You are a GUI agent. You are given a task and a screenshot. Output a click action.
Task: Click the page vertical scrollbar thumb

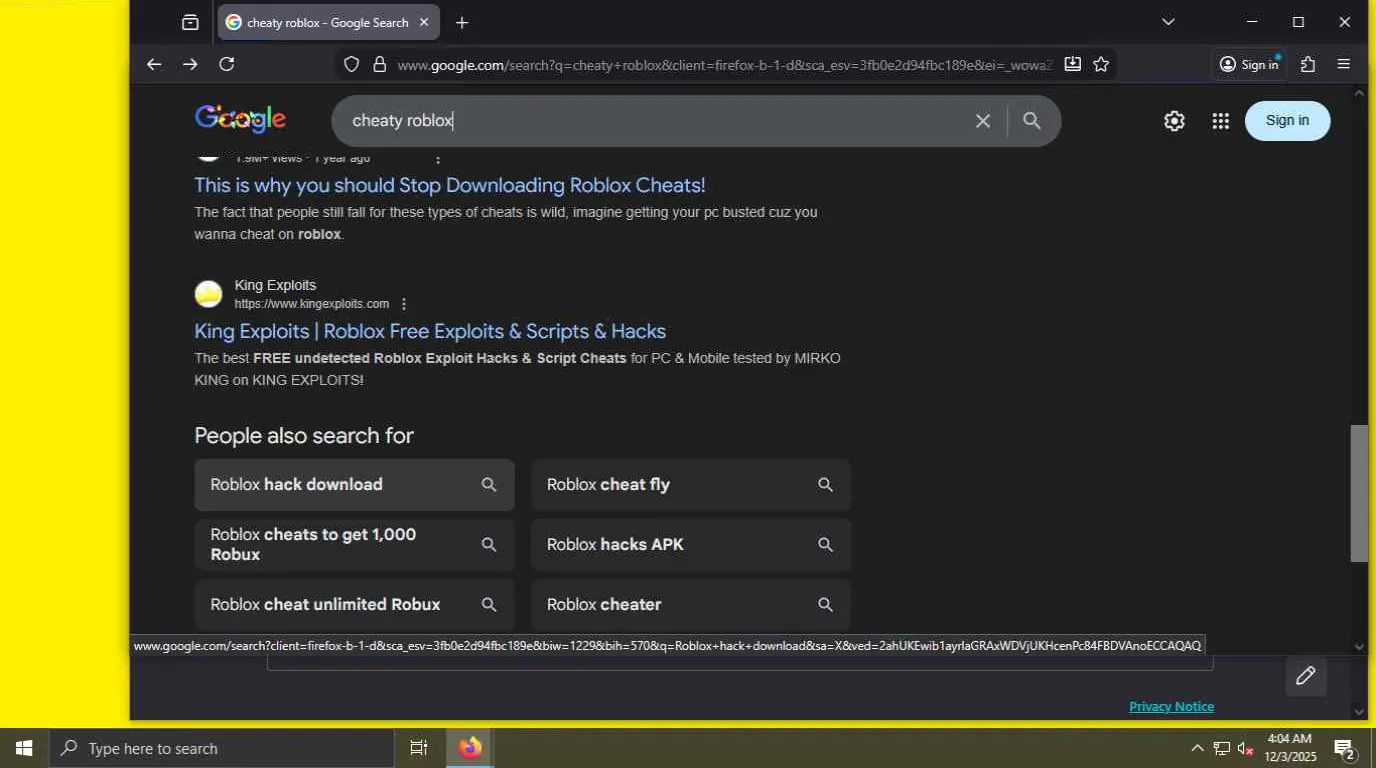point(1359,493)
